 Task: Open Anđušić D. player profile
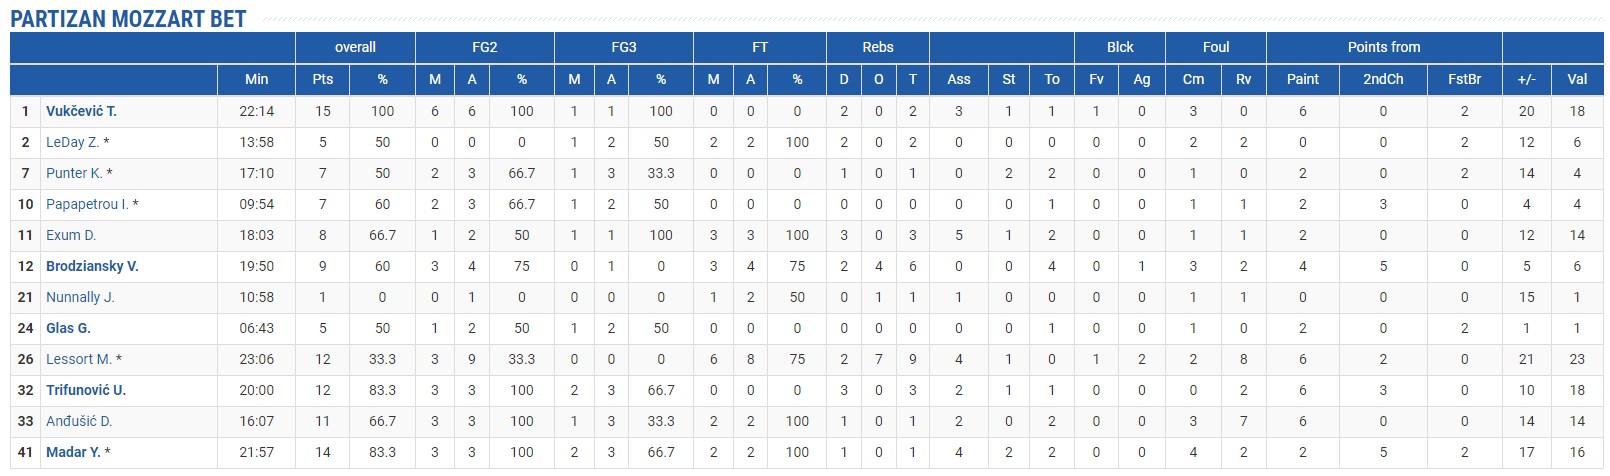[x=79, y=421]
